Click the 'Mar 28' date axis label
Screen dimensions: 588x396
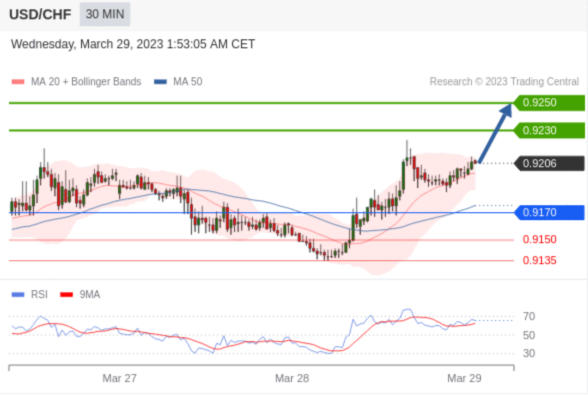click(292, 378)
